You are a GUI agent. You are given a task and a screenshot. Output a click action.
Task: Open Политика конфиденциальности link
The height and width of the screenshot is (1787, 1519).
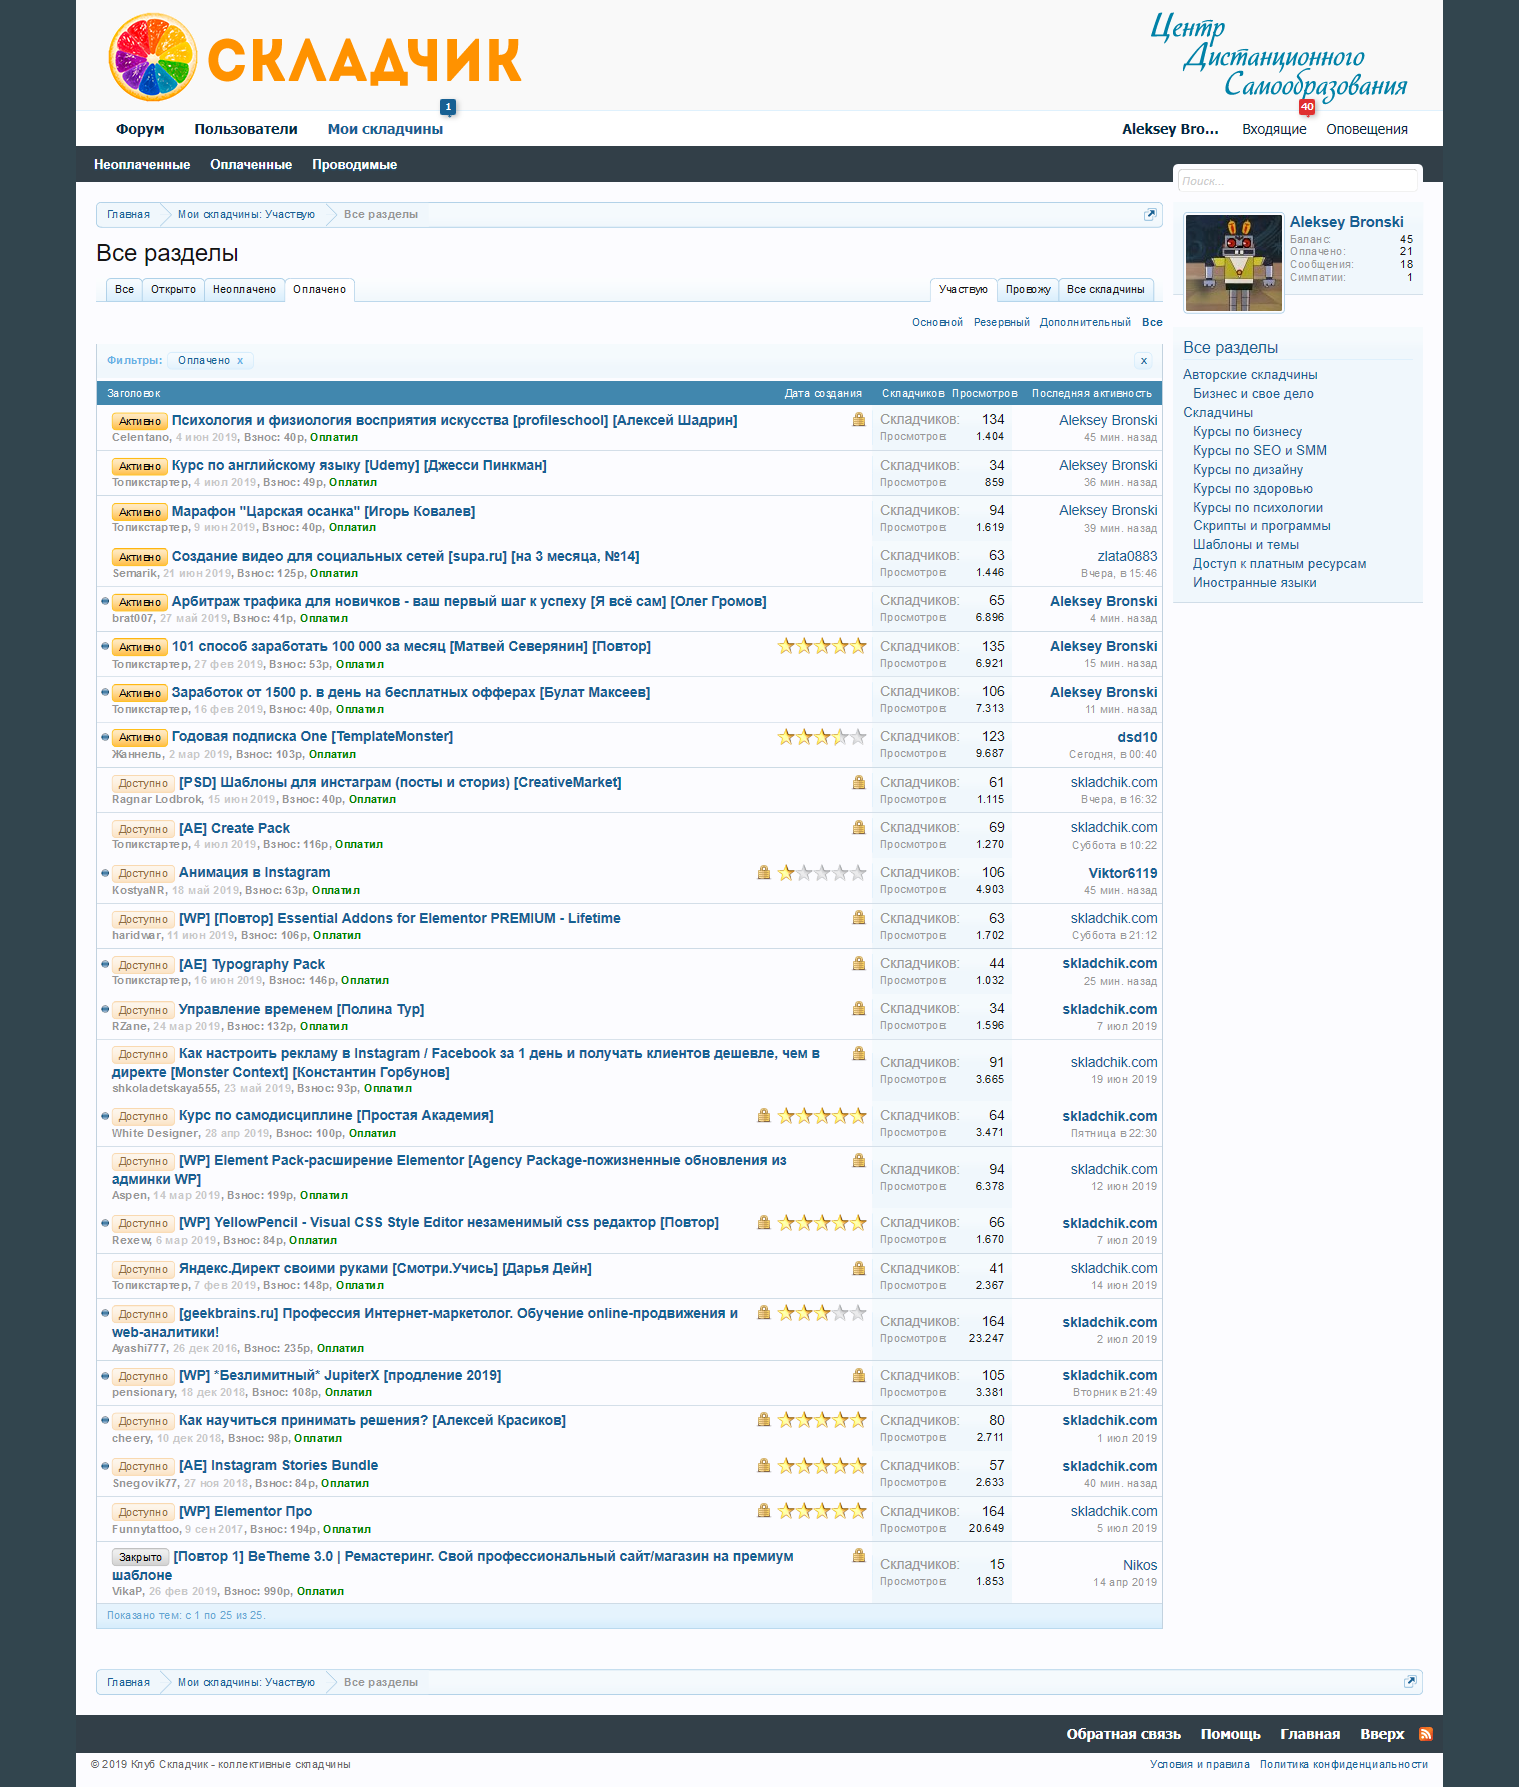[1344, 1764]
